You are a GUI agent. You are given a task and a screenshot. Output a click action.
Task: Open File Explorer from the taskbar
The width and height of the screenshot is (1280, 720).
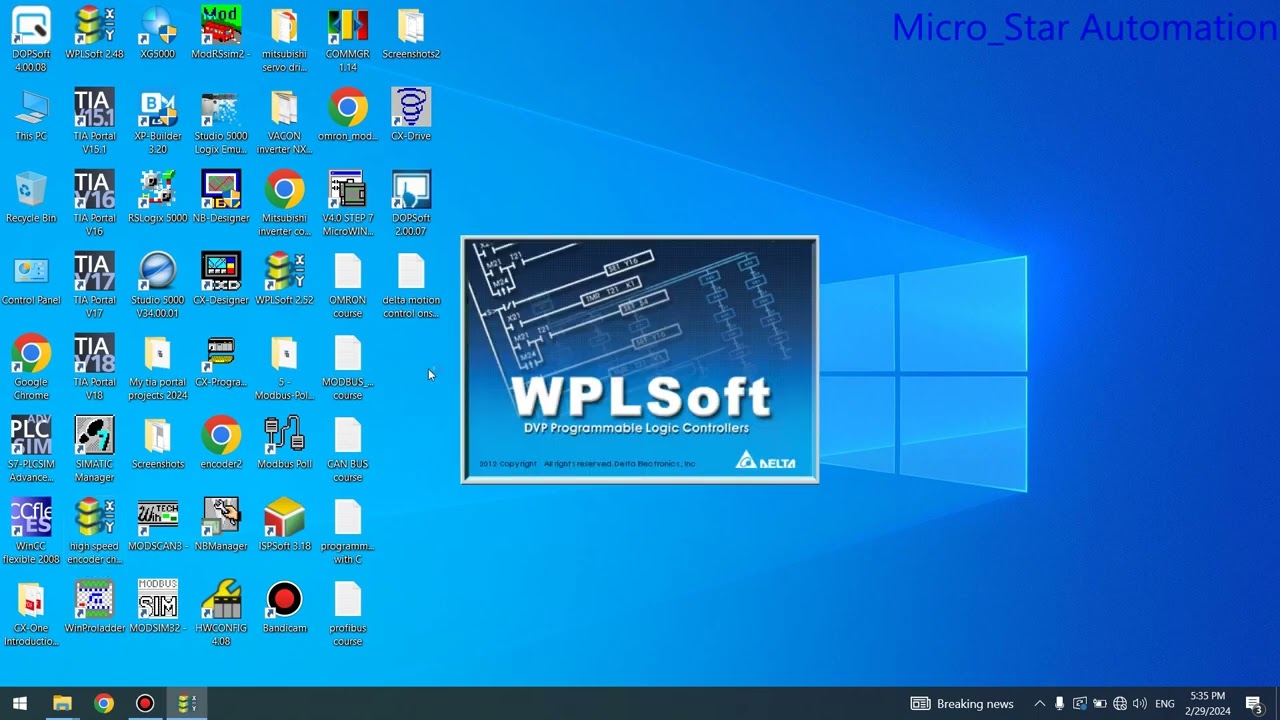tap(62, 704)
